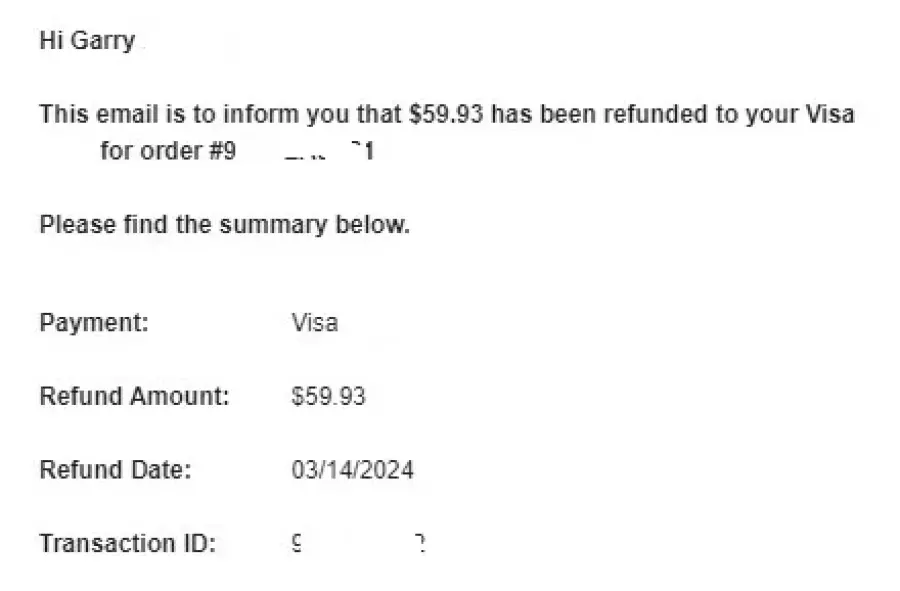Click the 'Hi Garry' greeting text
This screenshot has height=591, width=900.
coord(87,41)
